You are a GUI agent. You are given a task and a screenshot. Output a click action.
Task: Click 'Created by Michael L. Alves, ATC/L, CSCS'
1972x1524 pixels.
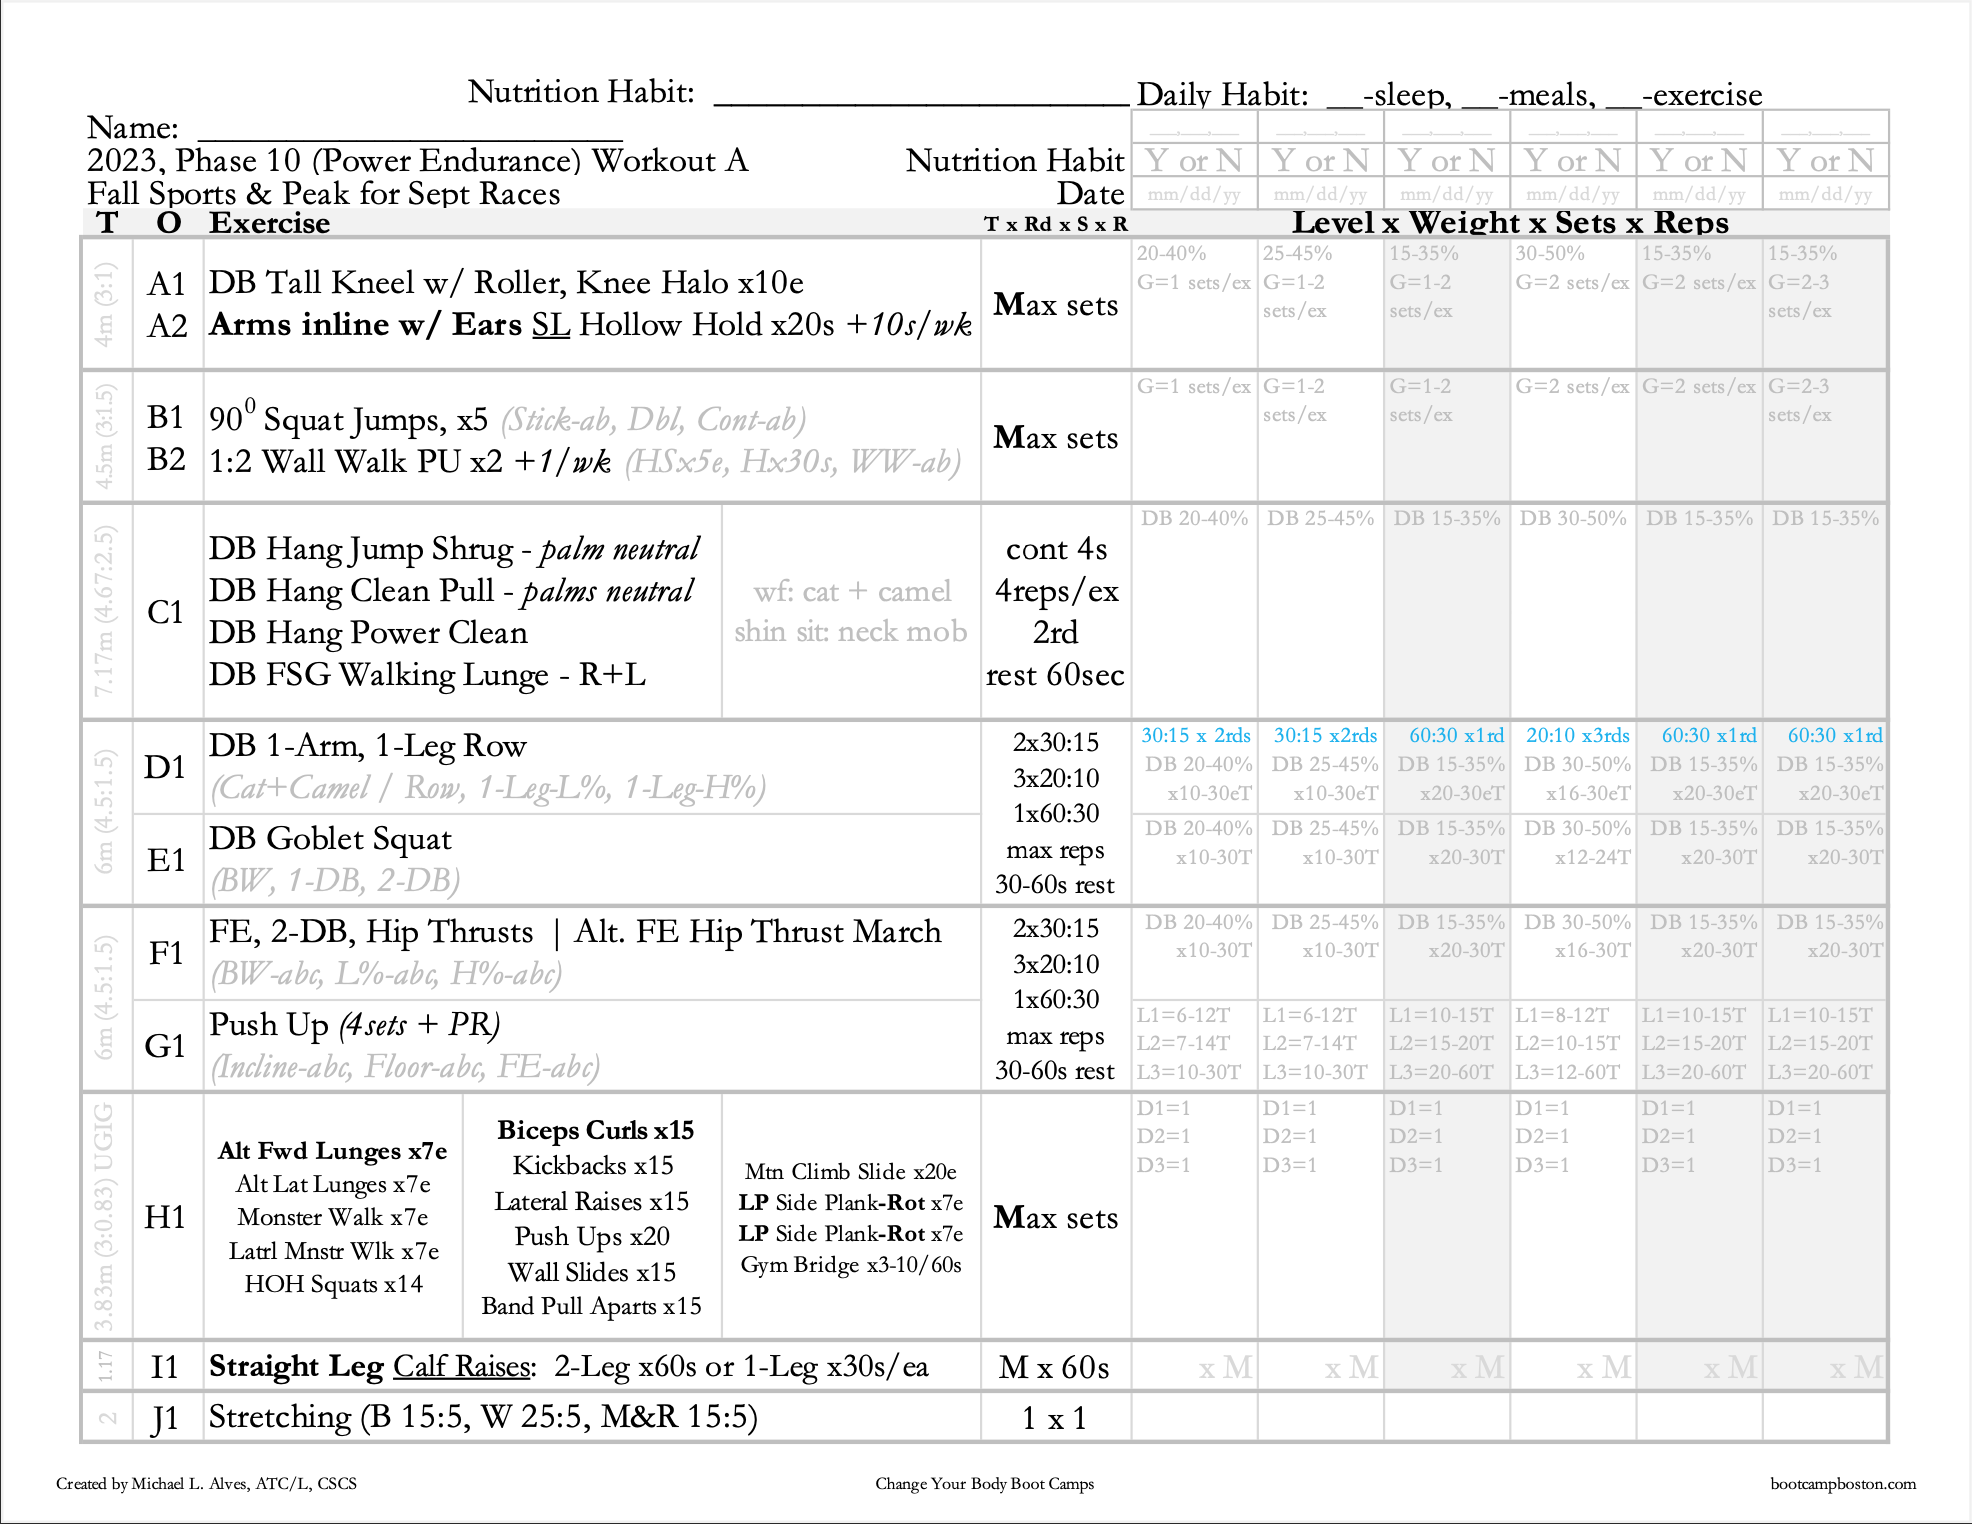(x=207, y=1484)
